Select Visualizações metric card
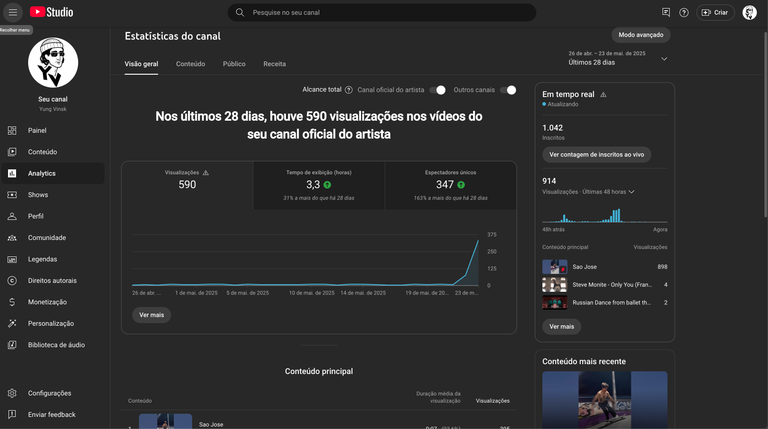 point(187,186)
